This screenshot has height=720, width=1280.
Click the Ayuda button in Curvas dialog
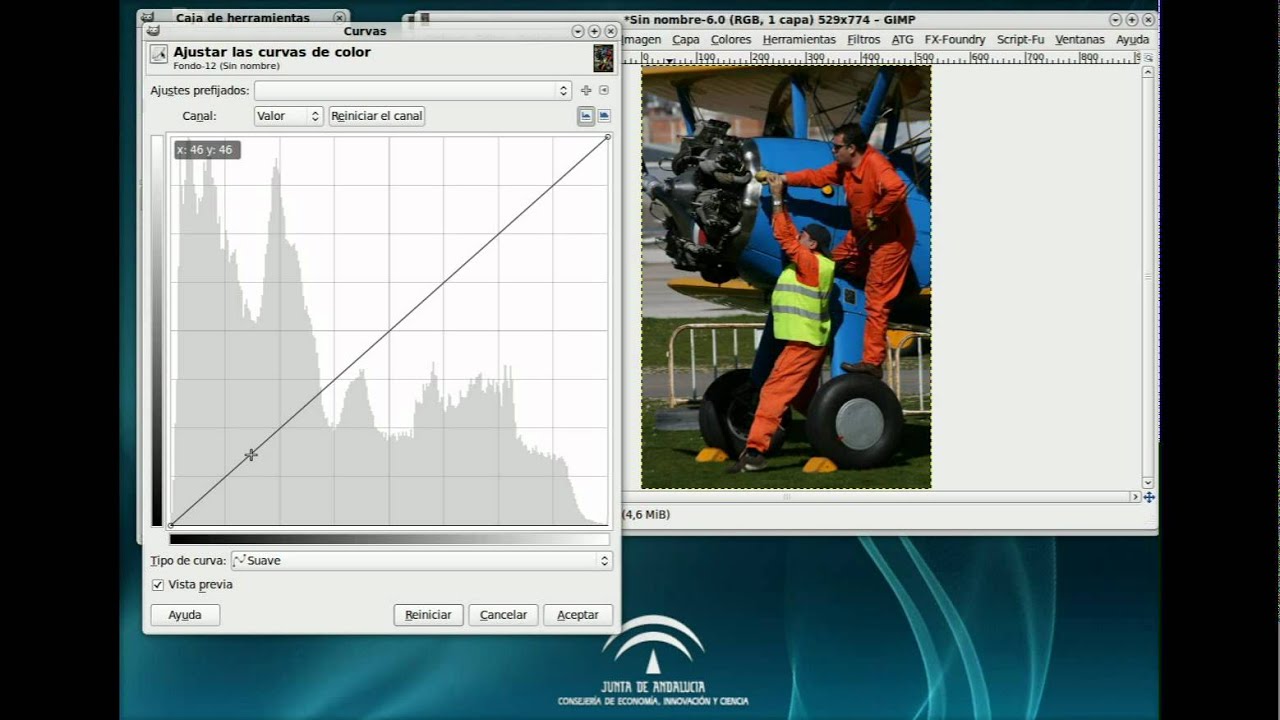185,615
